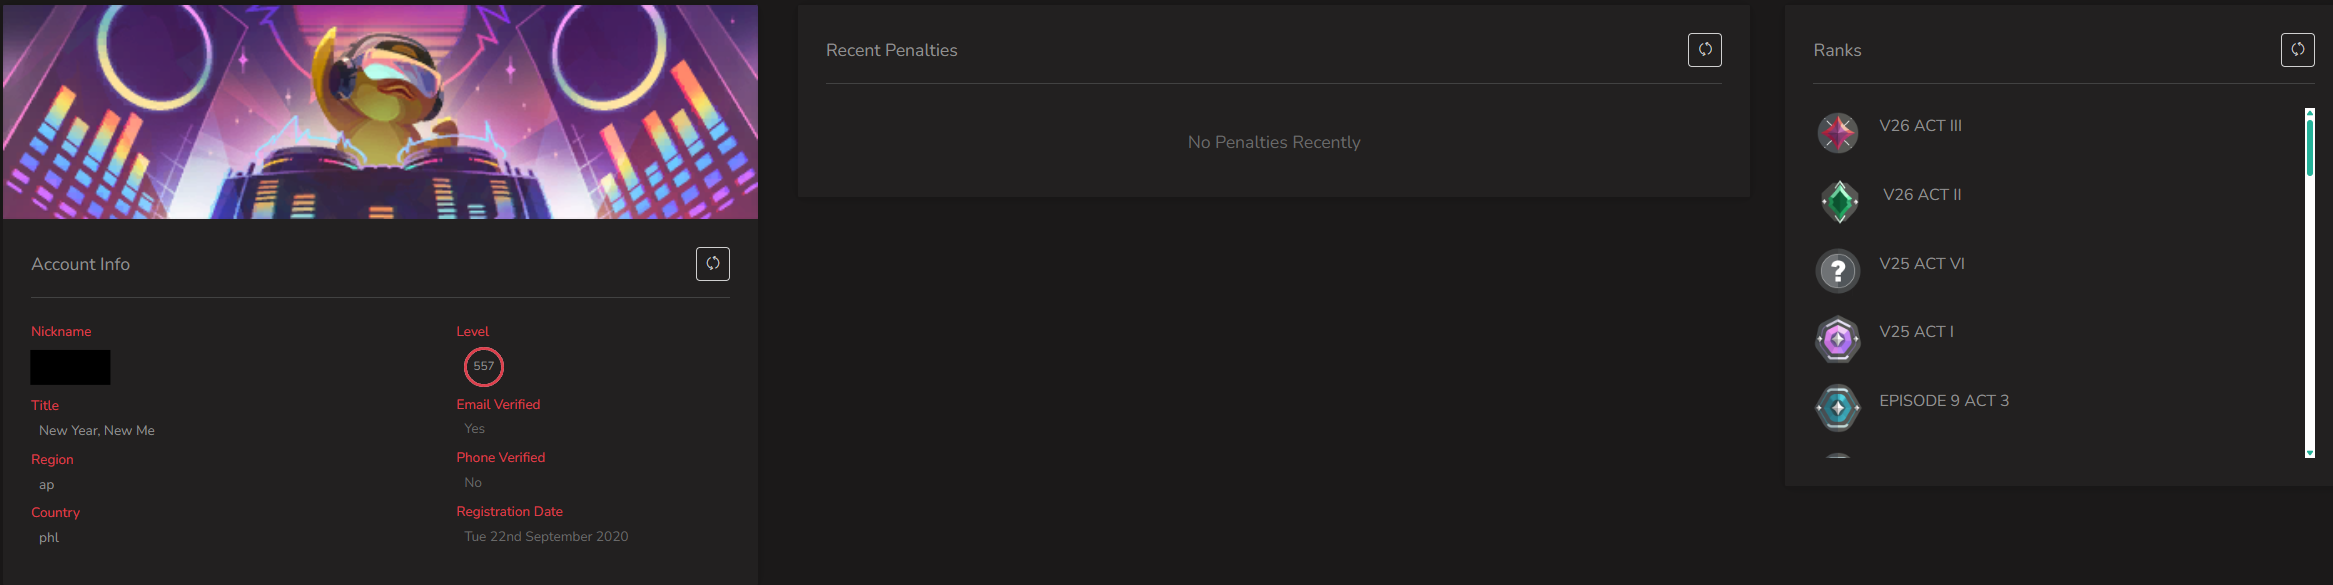This screenshot has height=585, width=2333.
Task: Click the V26 ACT II emerald rank icon
Action: pos(1839,201)
